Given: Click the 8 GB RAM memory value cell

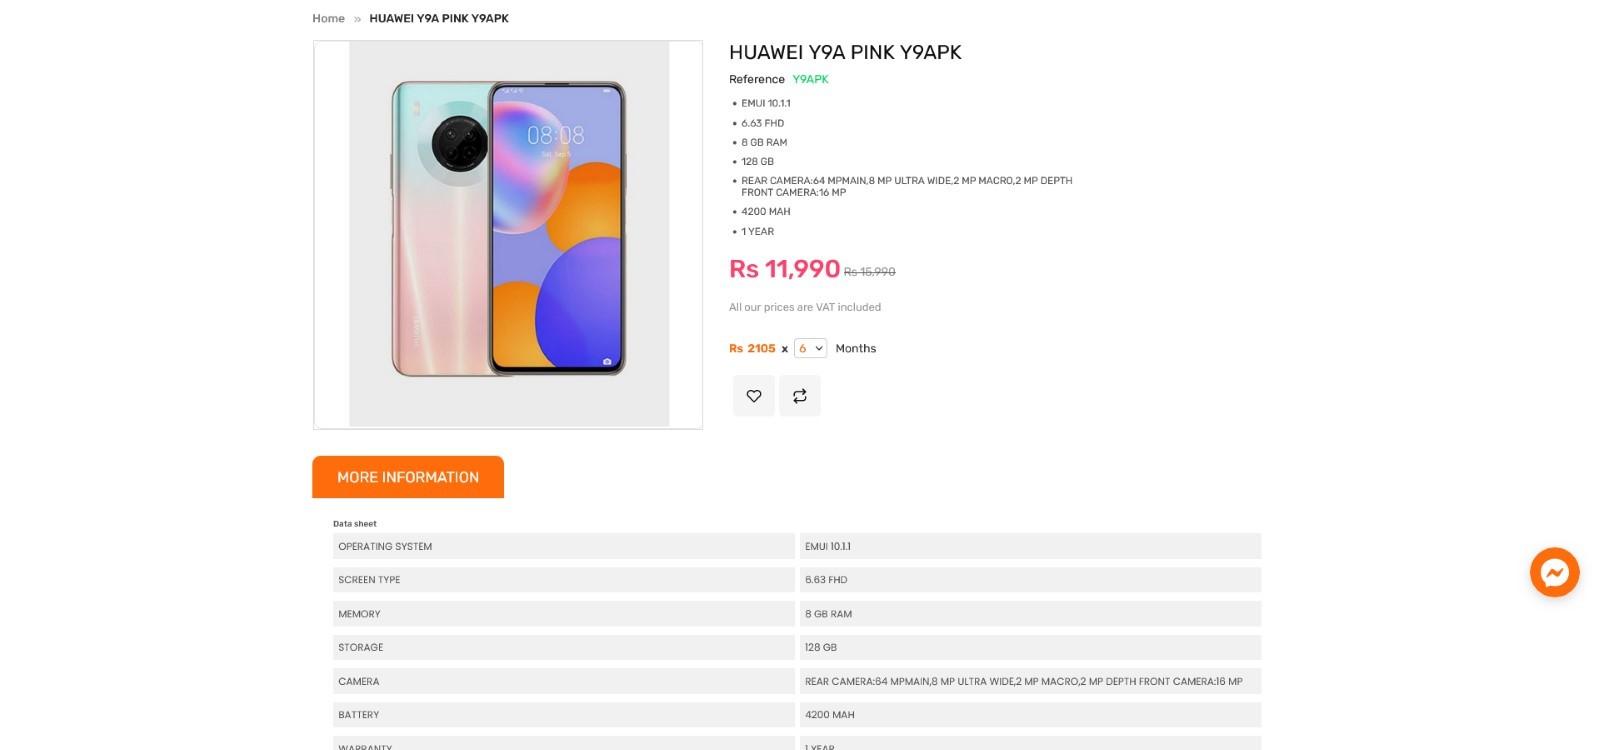Looking at the screenshot, I should point(1030,614).
